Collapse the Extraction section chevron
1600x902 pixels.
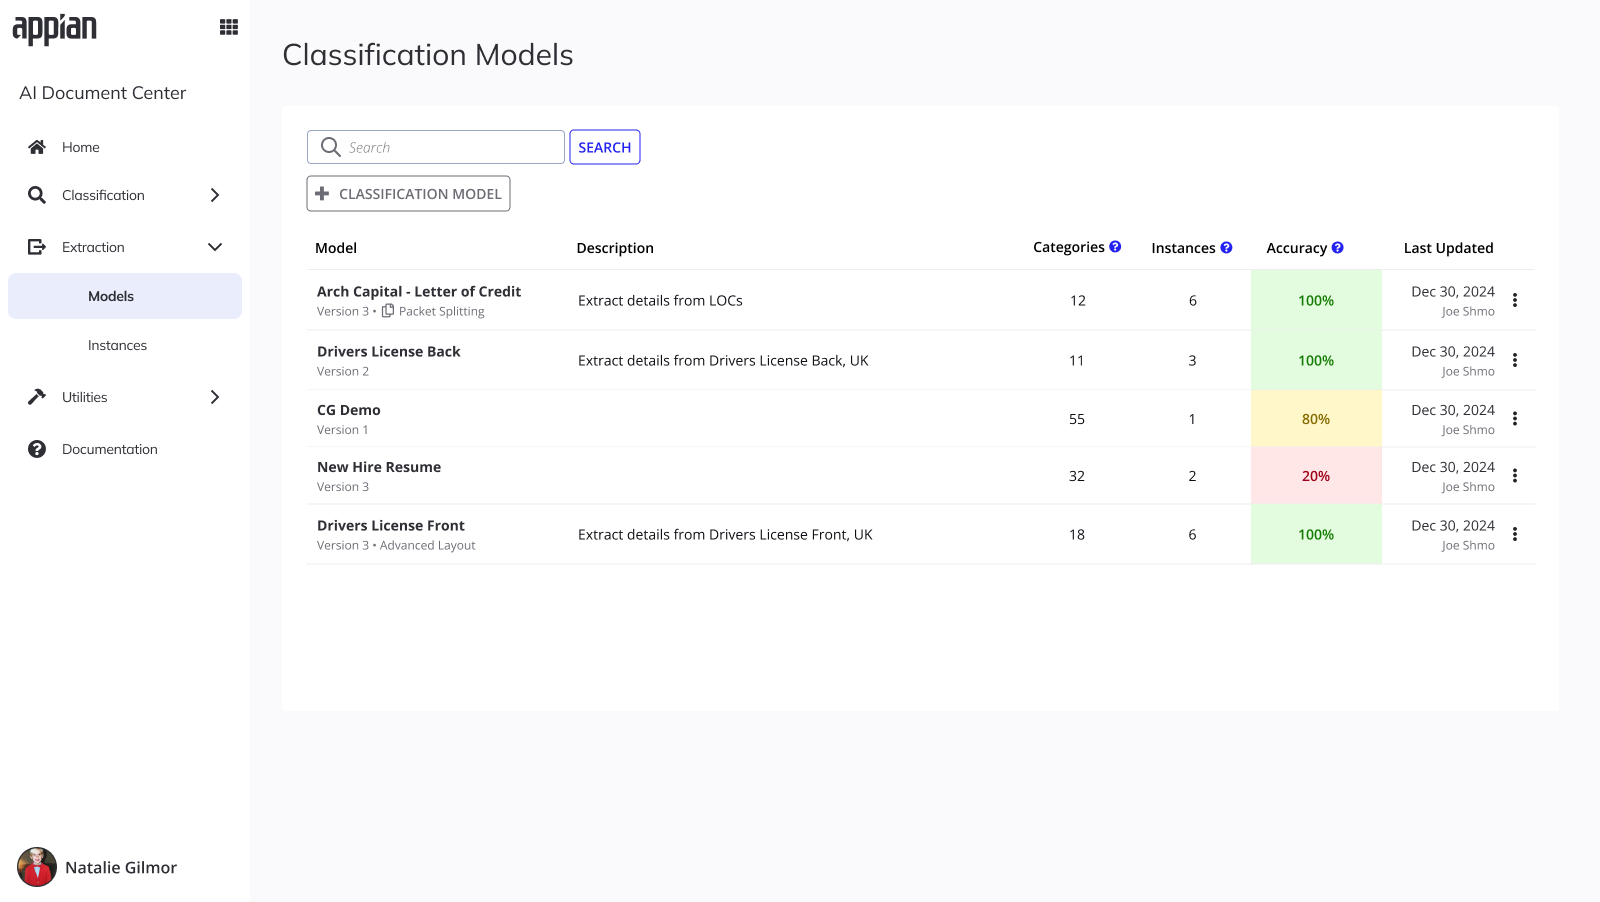point(214,246)
